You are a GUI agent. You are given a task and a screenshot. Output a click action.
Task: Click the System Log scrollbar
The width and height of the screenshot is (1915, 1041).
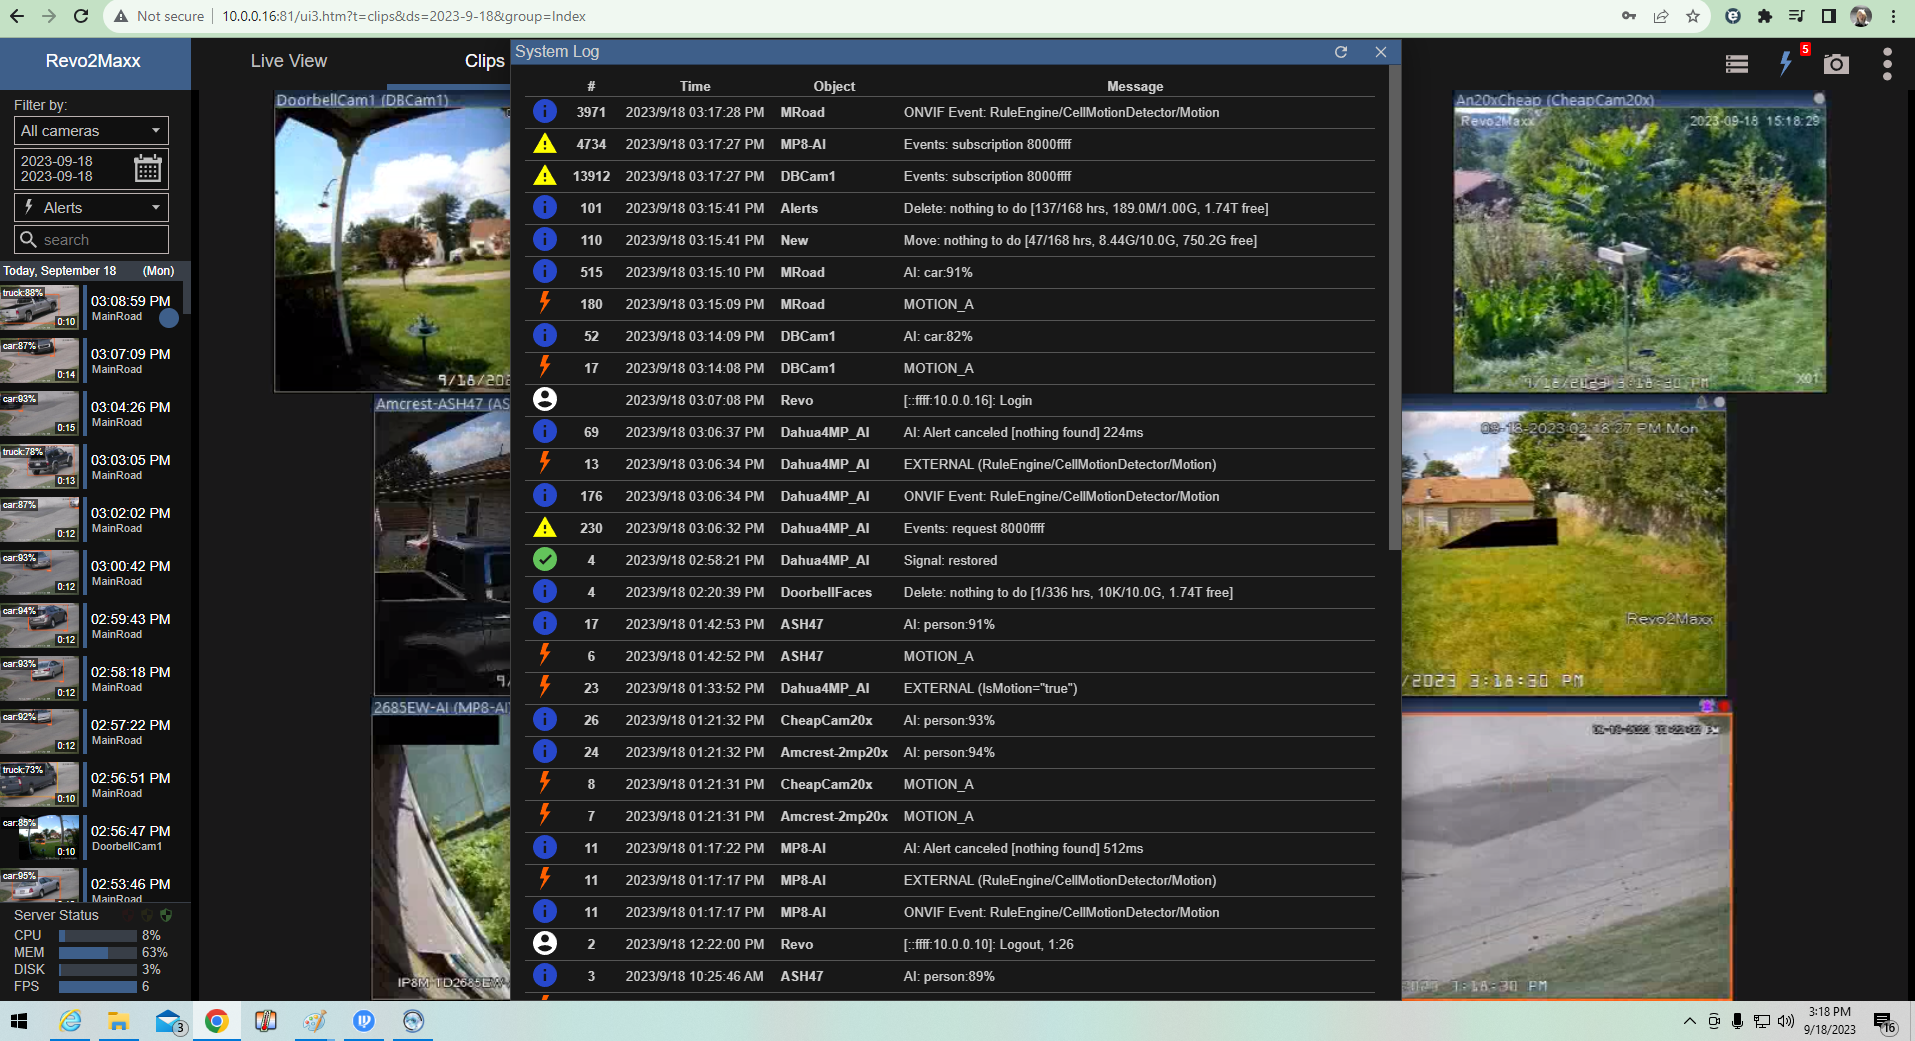(1394, 308)
